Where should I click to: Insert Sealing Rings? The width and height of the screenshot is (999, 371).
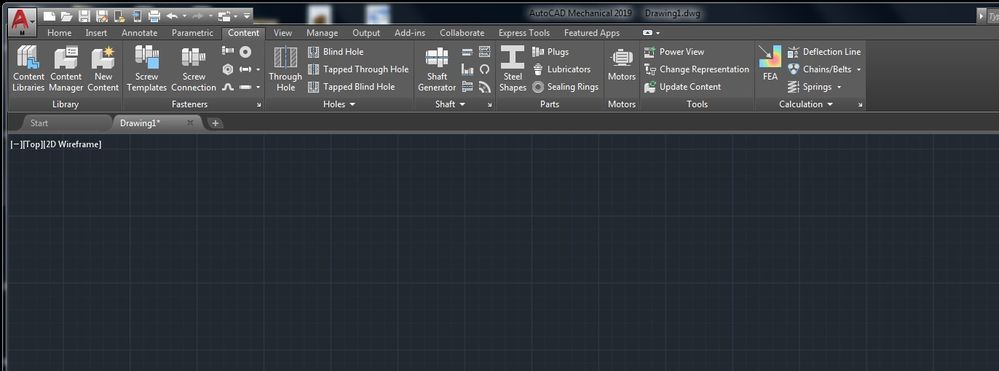(565, 87)
